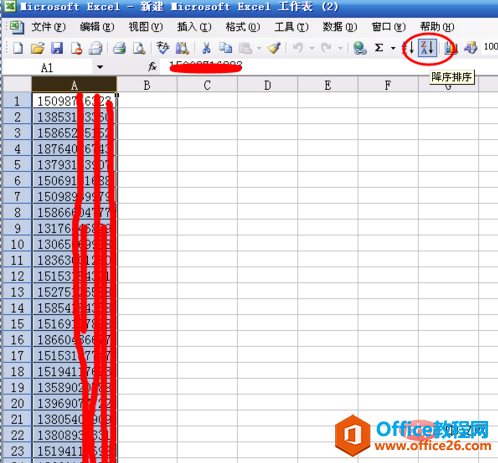Image resolution: width=498 pixels, height=463 pixels.
Task: Open the 工具(T) menu
Action: click(x=291, y=27)
